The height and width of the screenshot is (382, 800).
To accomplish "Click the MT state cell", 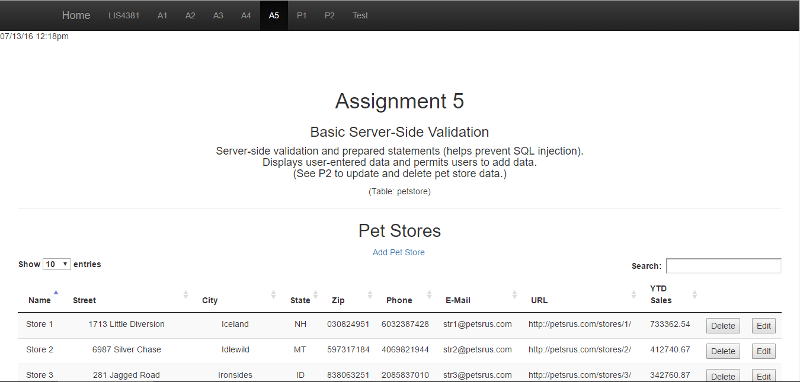I will (x=300, y=350).
